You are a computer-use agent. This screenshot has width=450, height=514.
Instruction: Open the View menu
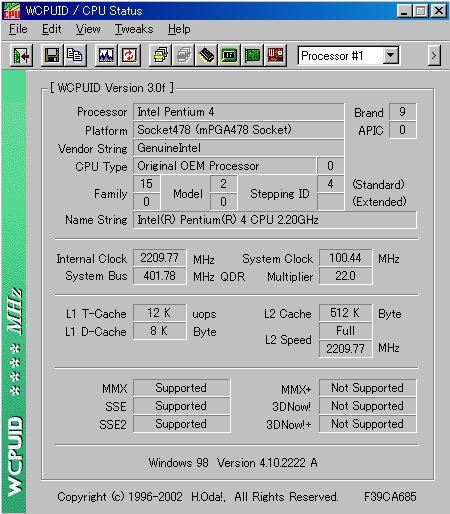tap(88, 29)
